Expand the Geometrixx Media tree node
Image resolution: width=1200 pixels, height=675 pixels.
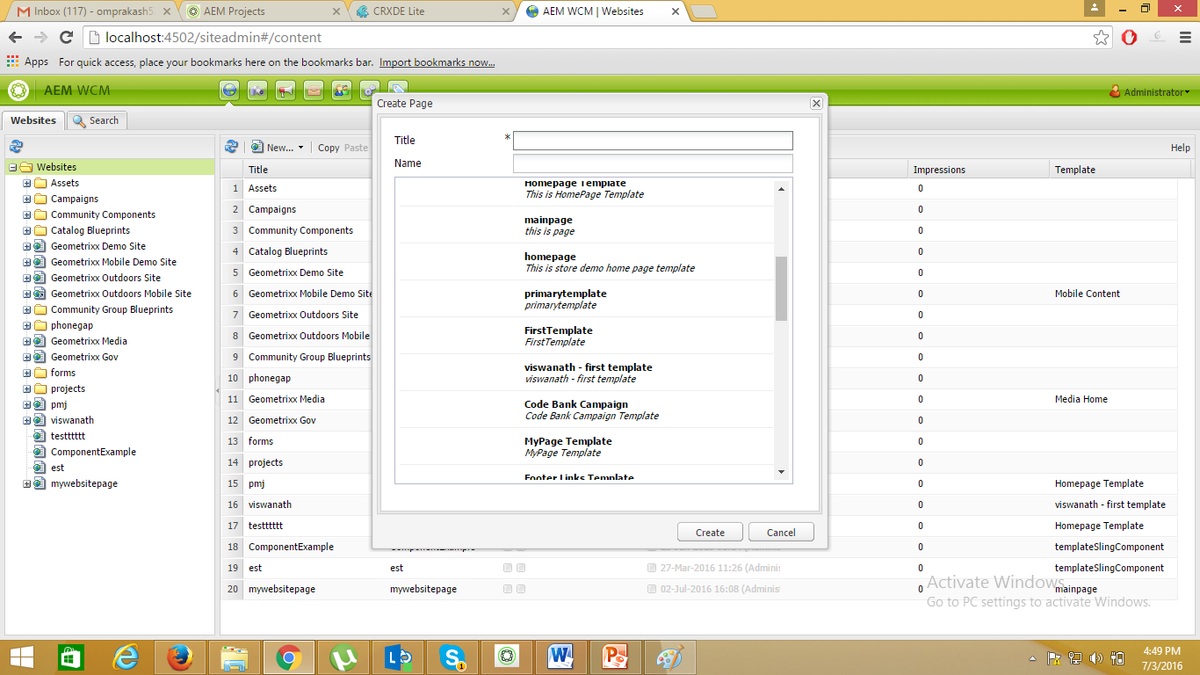pos(27,341)
